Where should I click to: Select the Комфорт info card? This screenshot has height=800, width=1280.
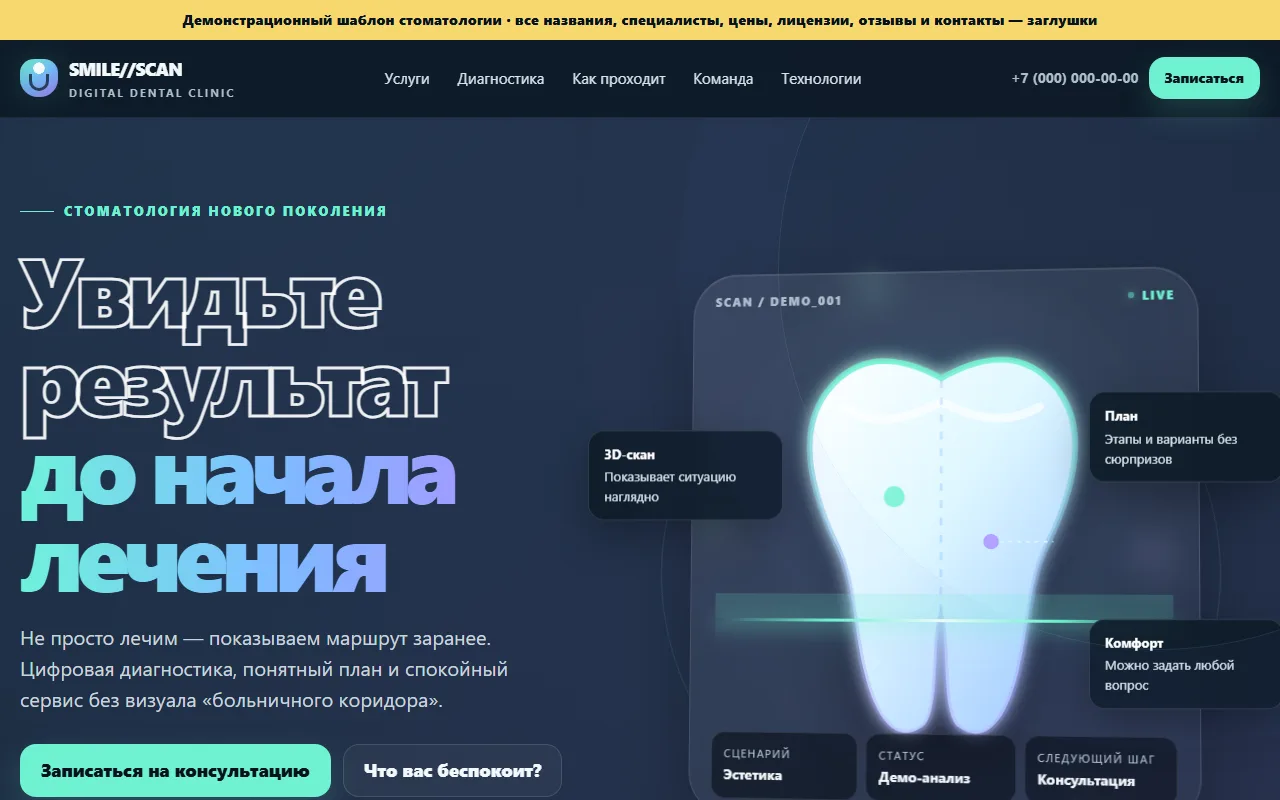[x=1185, y=664]
